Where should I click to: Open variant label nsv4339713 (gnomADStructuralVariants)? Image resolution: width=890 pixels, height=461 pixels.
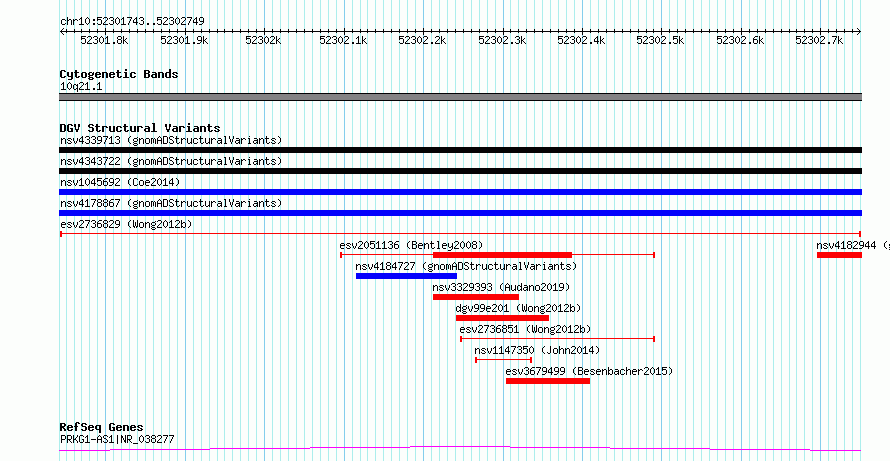point(171,140)
